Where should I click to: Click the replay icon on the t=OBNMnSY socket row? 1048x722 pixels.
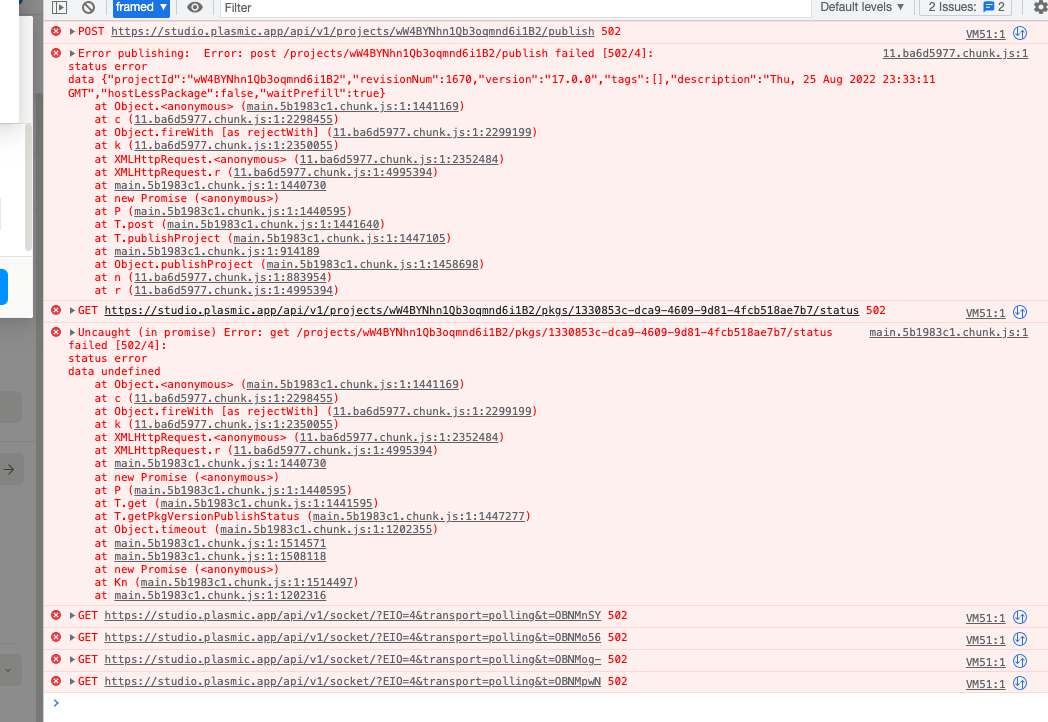click(x=1020, y=618)
